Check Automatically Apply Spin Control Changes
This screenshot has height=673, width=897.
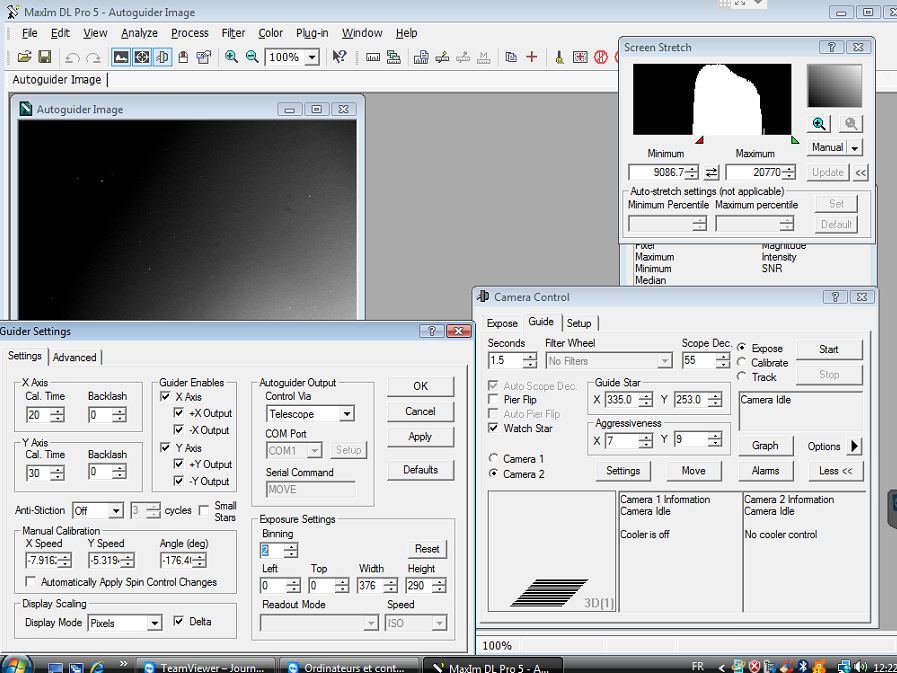click(30, 581)
